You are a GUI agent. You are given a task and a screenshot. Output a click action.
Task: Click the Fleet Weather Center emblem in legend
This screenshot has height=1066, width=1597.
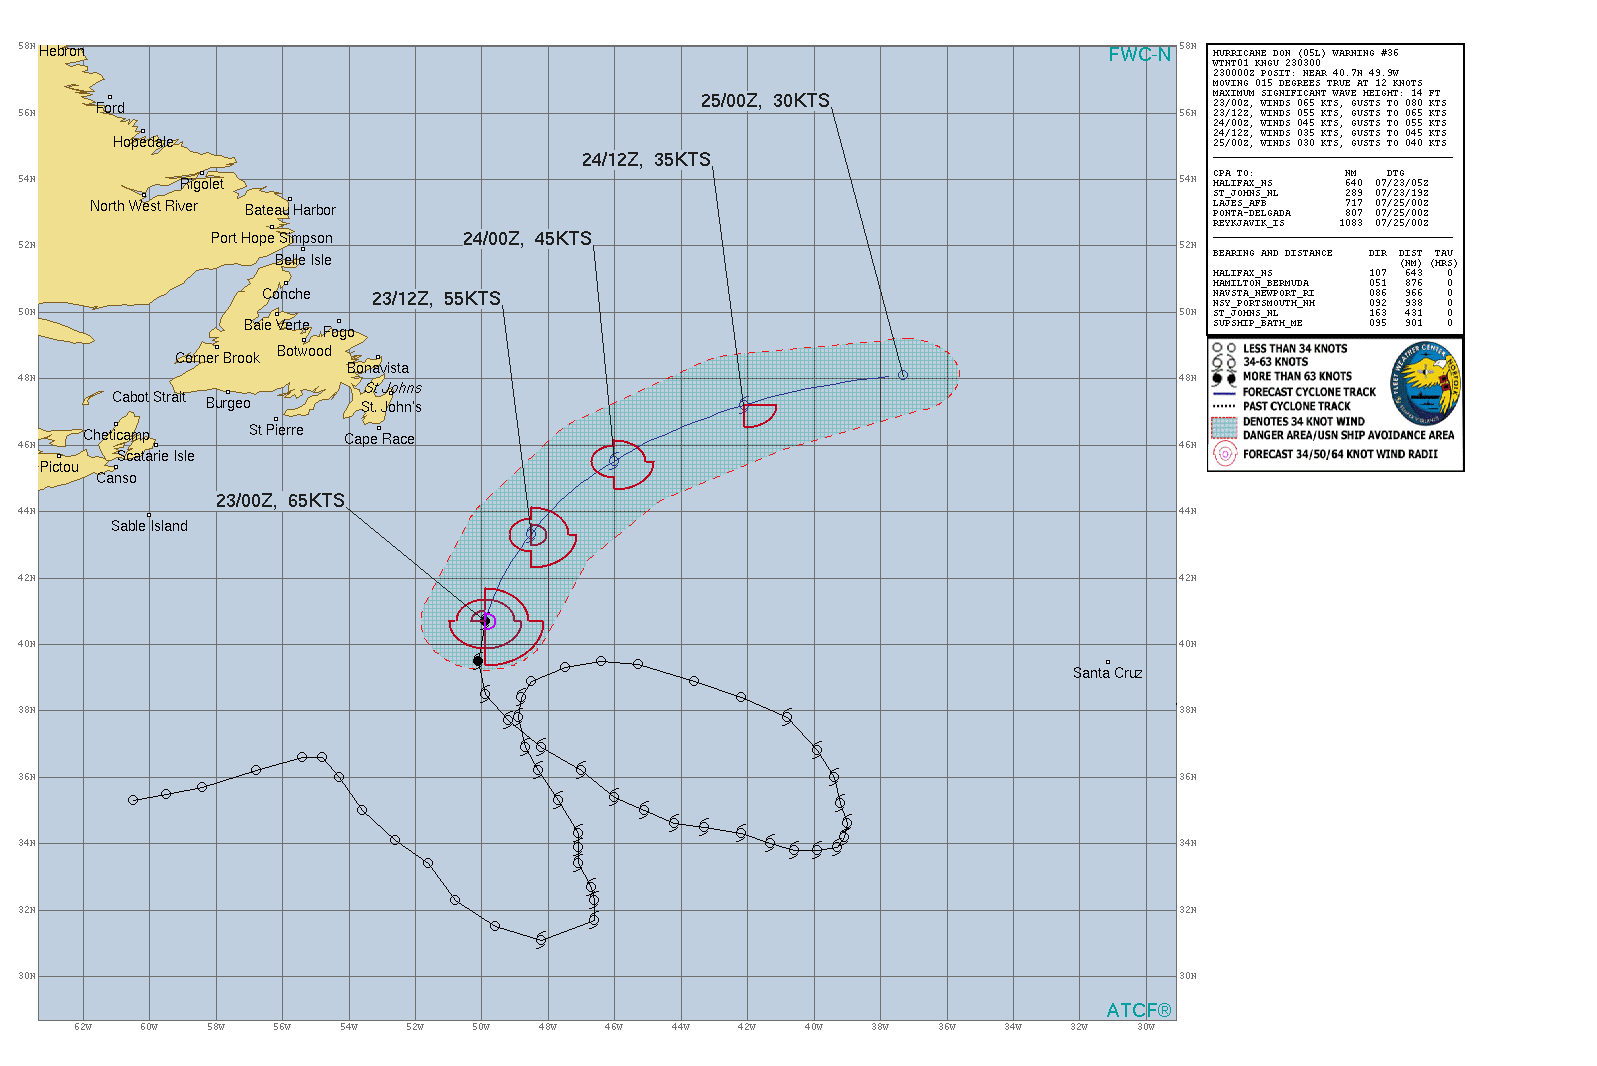pos(1425,384)
